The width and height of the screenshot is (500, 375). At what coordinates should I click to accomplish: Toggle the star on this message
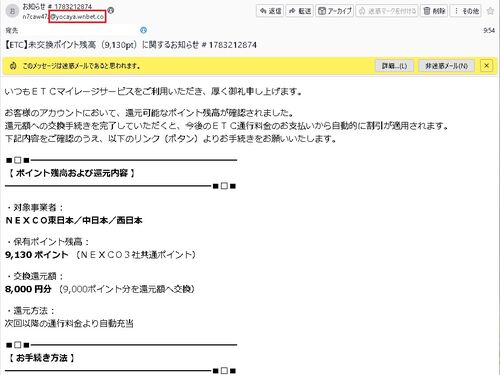490,11
